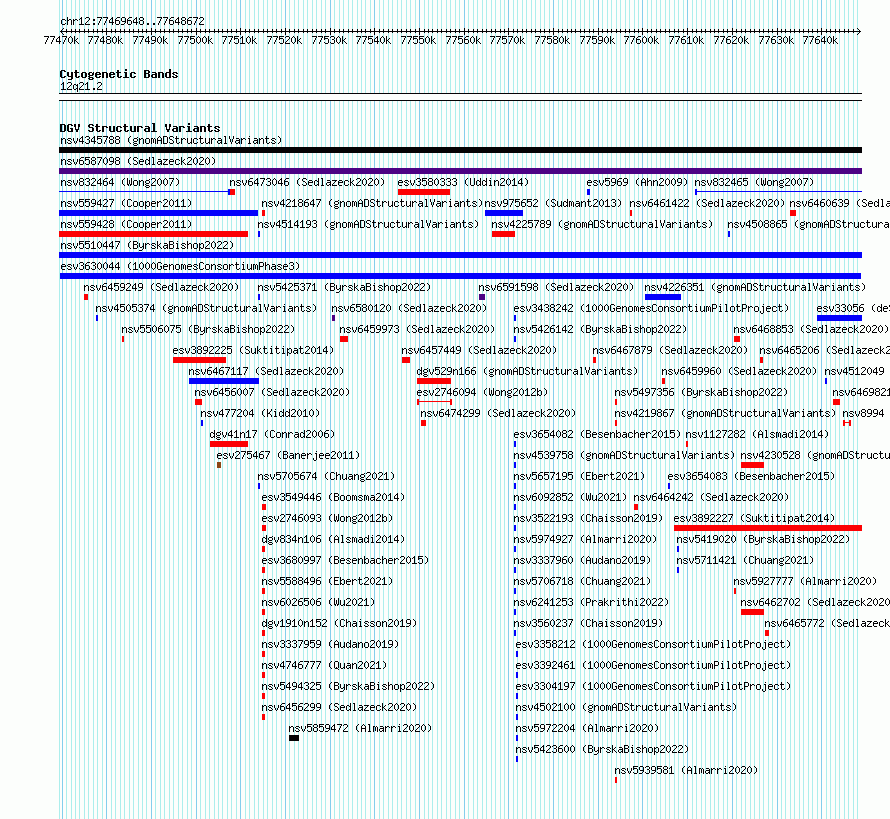Open nsv5423600 (ByrskaBishop2022) label
This screenshot has width=890, height=819.
[602, 749]
